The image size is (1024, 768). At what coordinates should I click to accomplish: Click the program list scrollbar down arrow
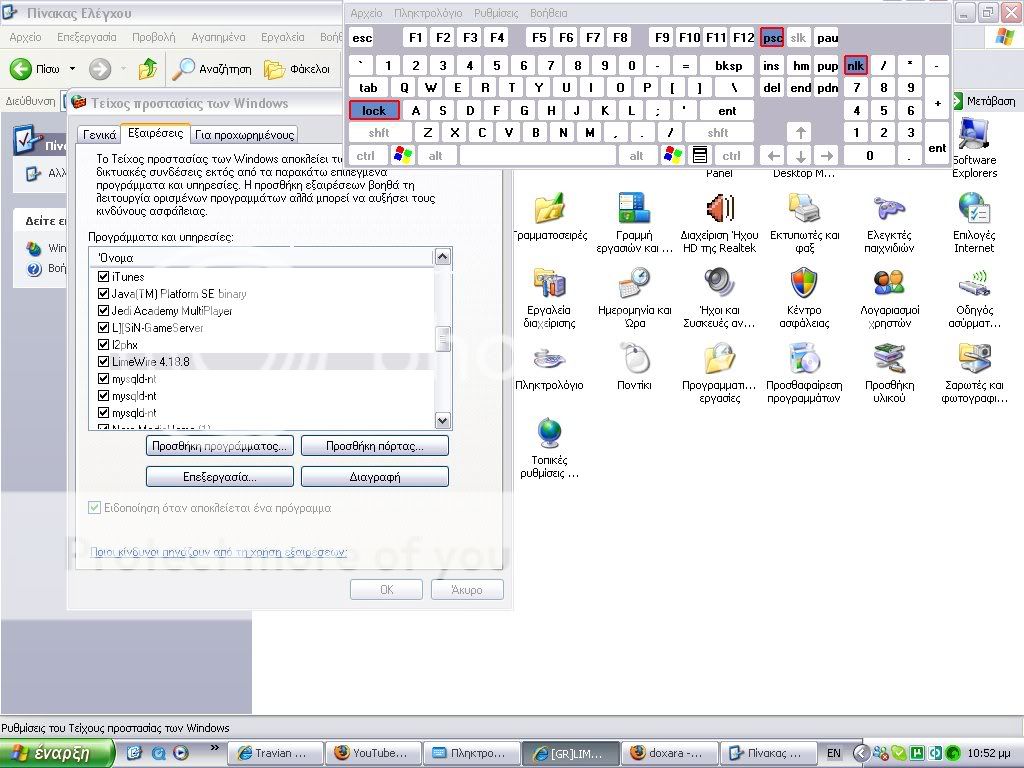[443, 420]
